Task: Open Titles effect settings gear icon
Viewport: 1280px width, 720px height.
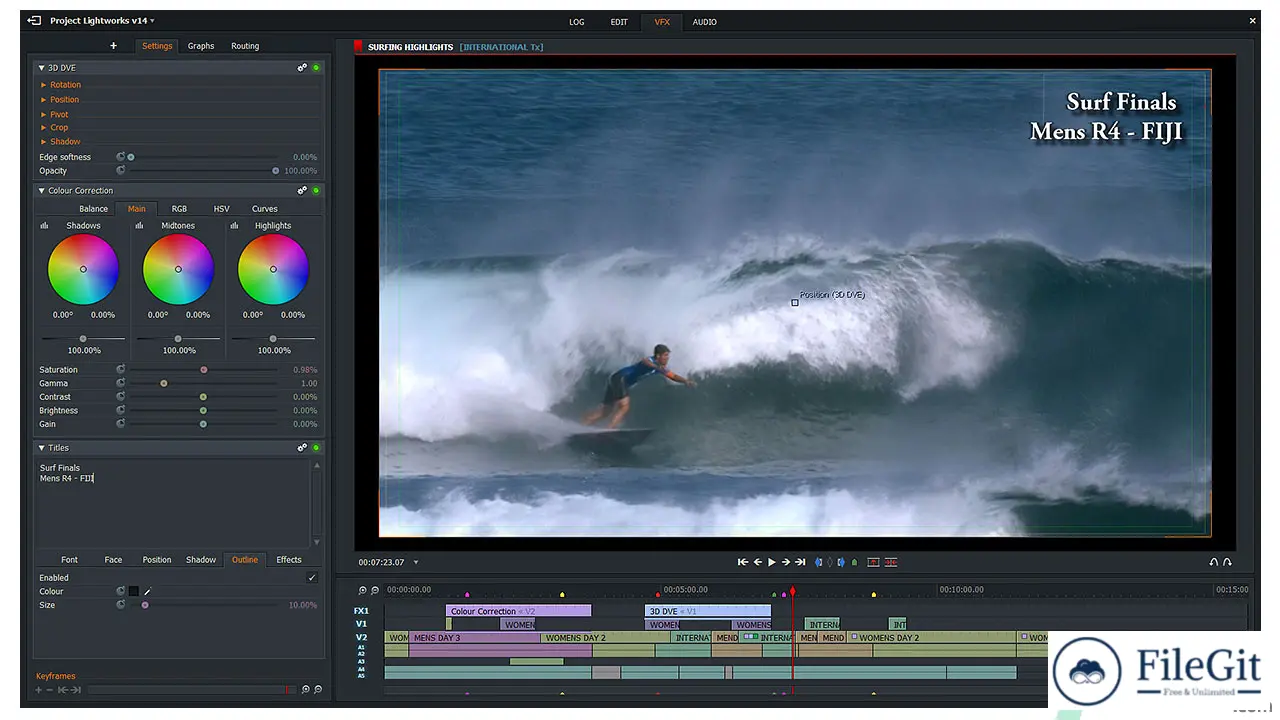Action: pos(302,448)
